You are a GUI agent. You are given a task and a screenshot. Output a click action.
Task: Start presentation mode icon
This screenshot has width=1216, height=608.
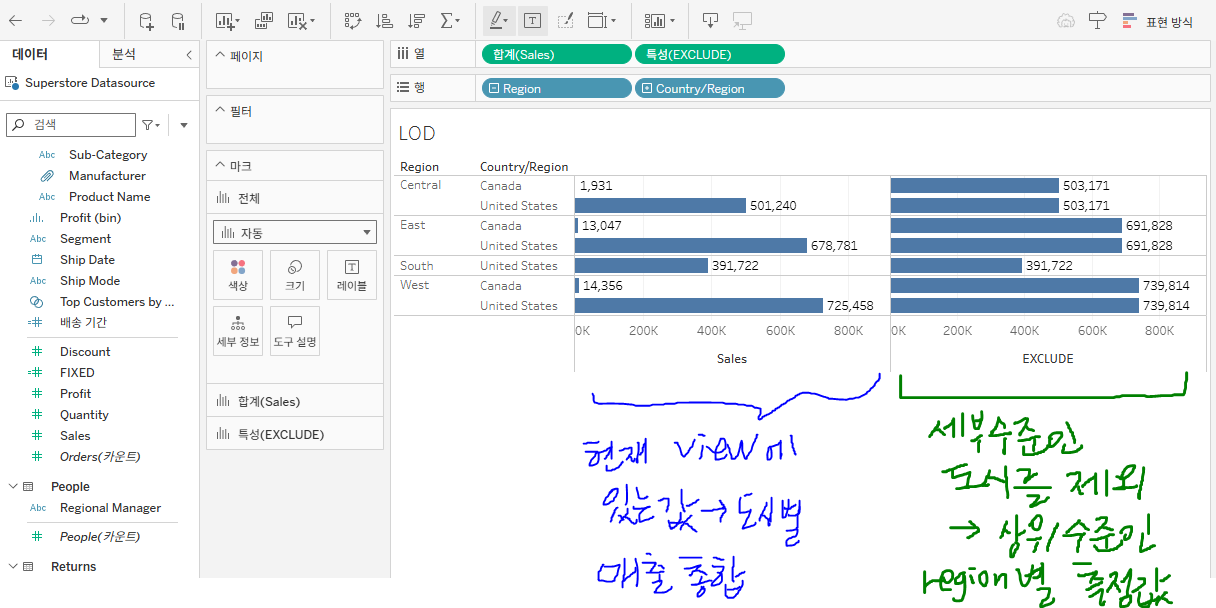pos(742,20)
